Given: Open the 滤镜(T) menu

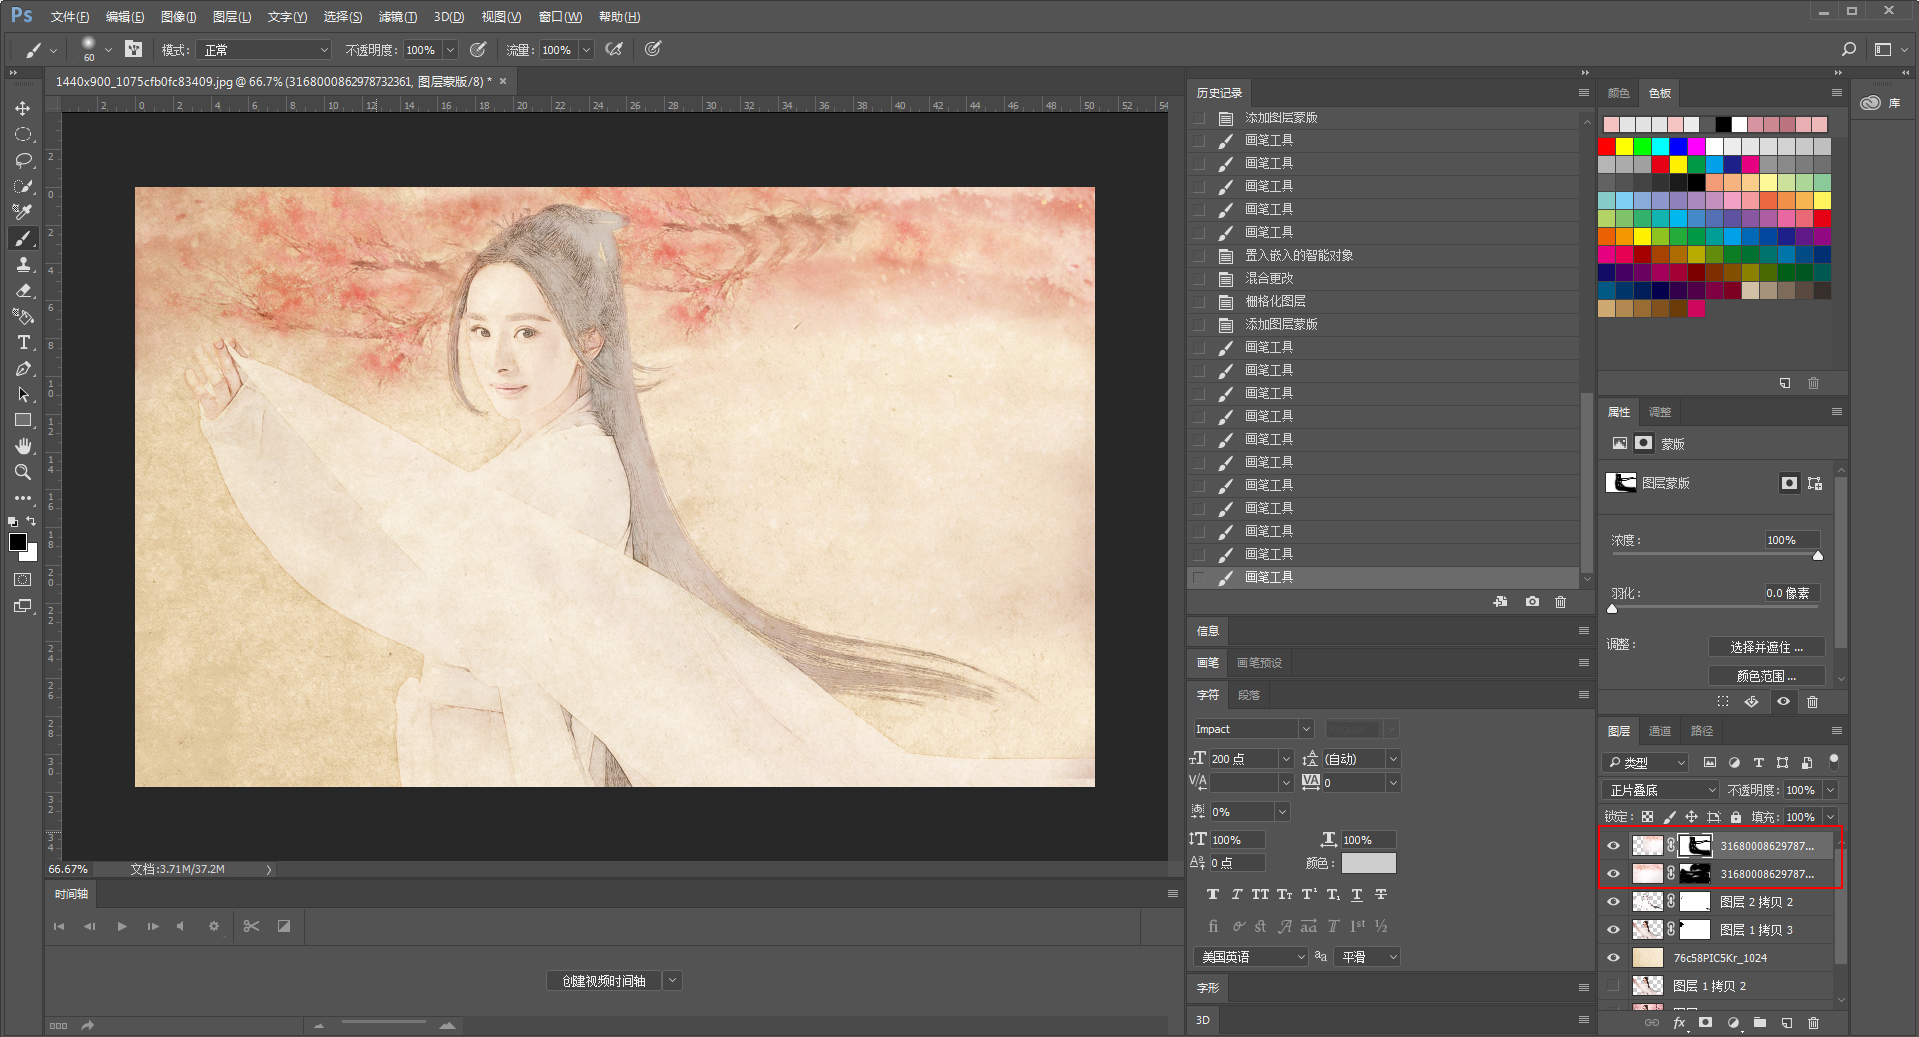Looking at the screenshot, I should (397, 17).
